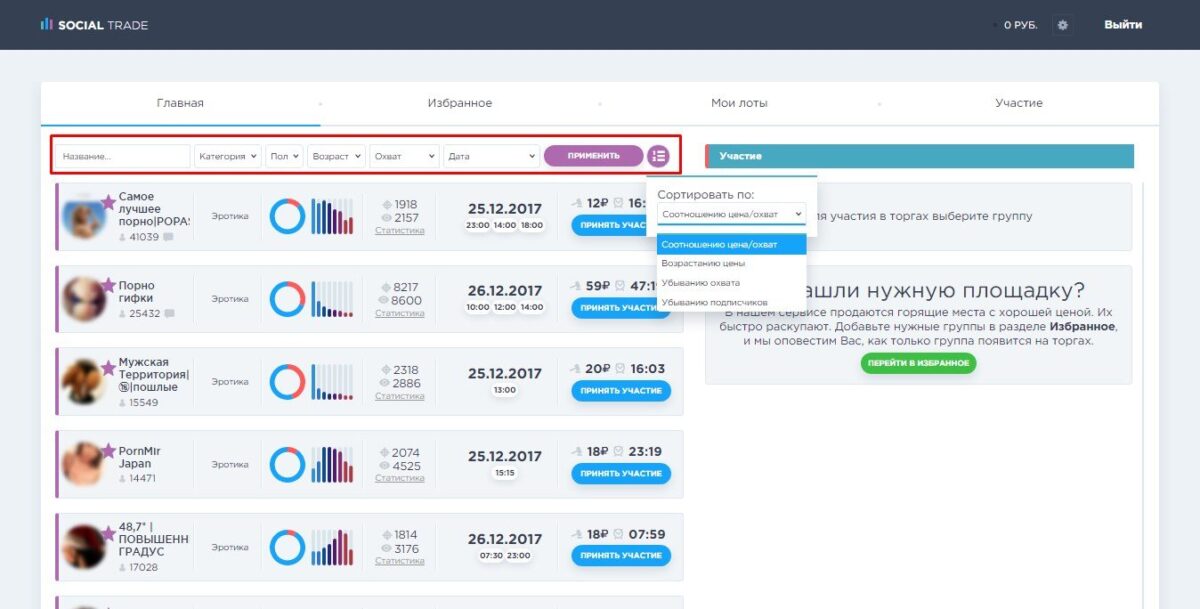Click the bid hammer icon next to 18₽ 23:19
The height and width of the screenshot is (609, 1200).
pyautogui.click(x=577, y=451)
